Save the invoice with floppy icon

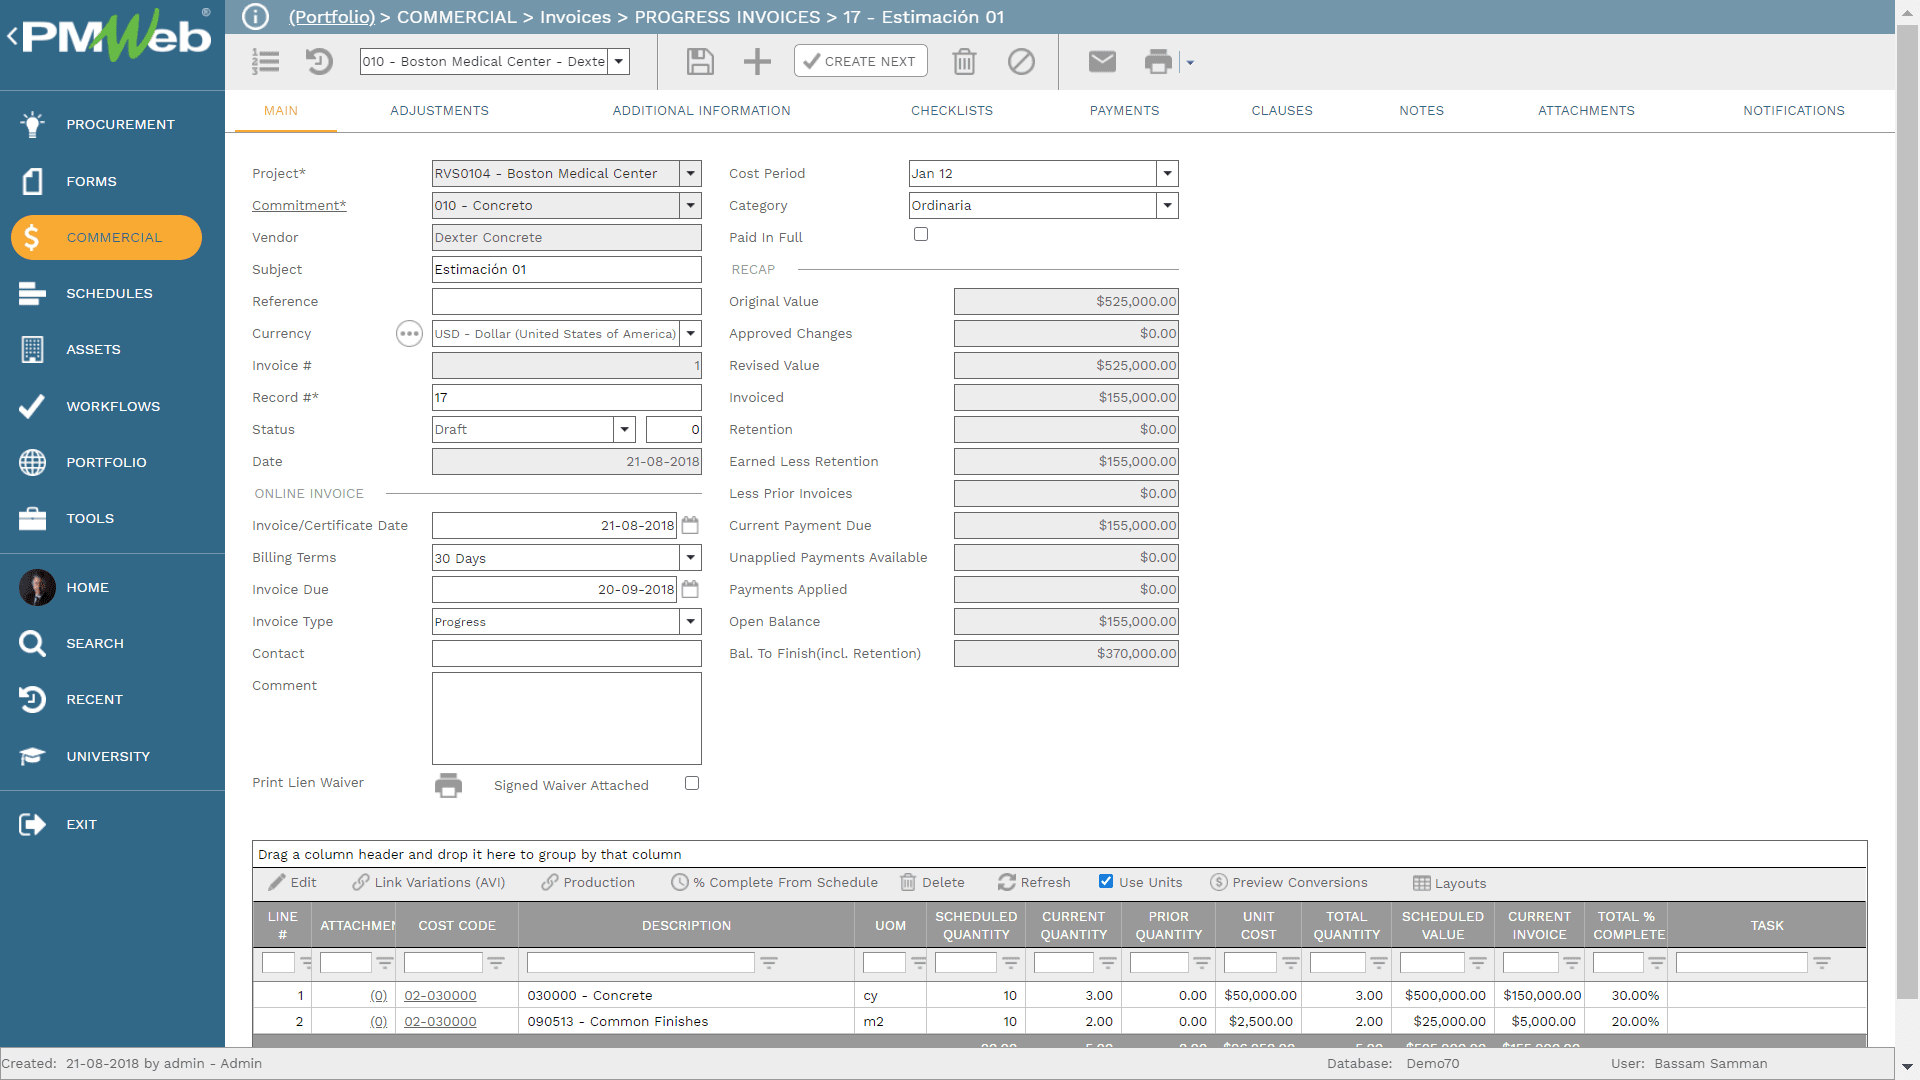[x=700, y=62]
